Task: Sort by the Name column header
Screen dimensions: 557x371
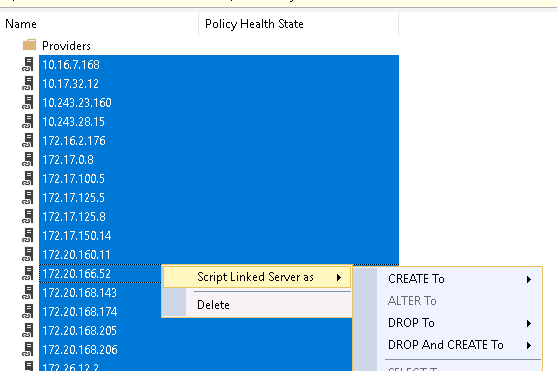Action: (x=99, y=24)
